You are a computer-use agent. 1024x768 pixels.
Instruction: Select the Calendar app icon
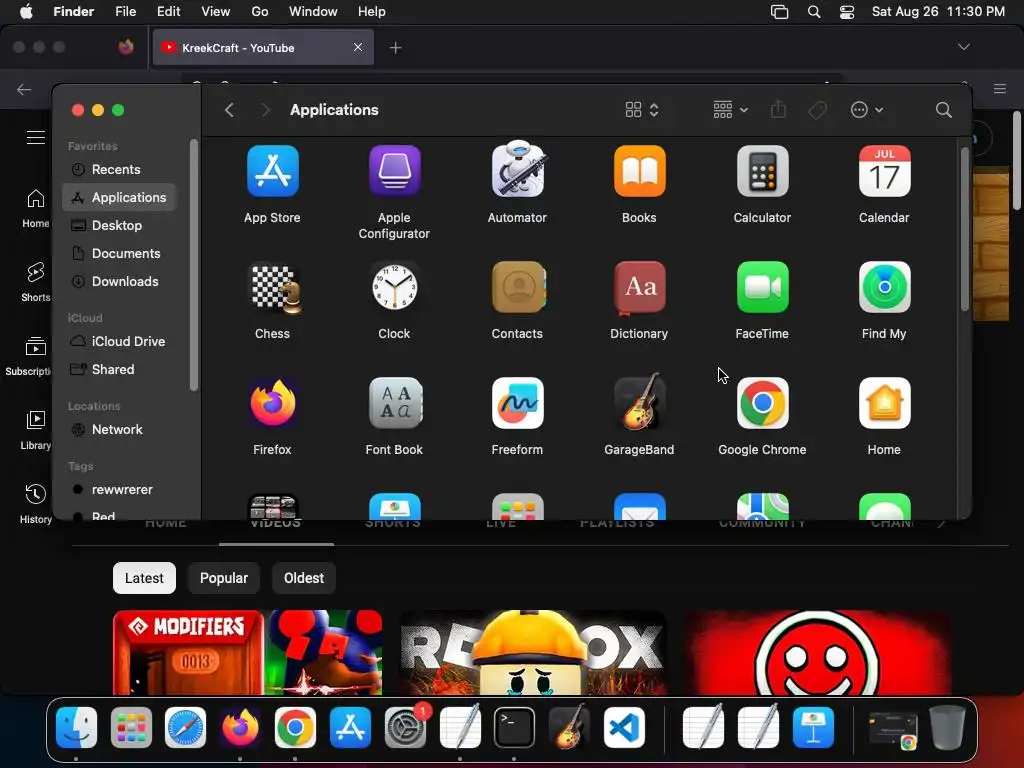884,171
